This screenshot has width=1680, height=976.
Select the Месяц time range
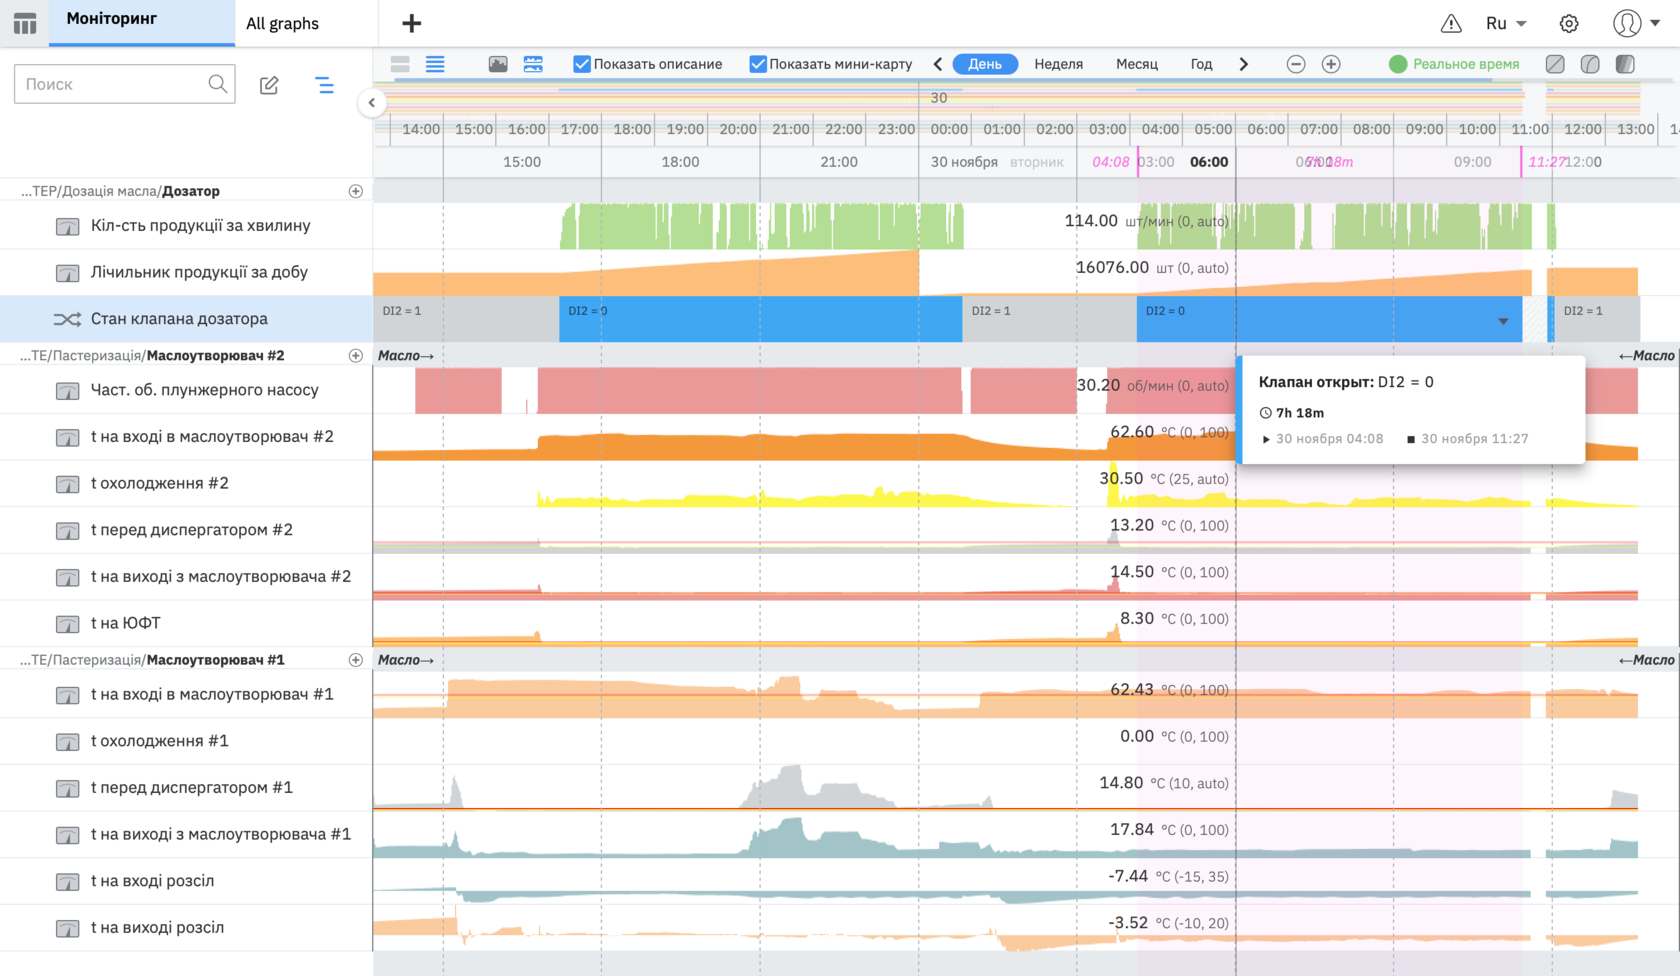point(1136,64)
